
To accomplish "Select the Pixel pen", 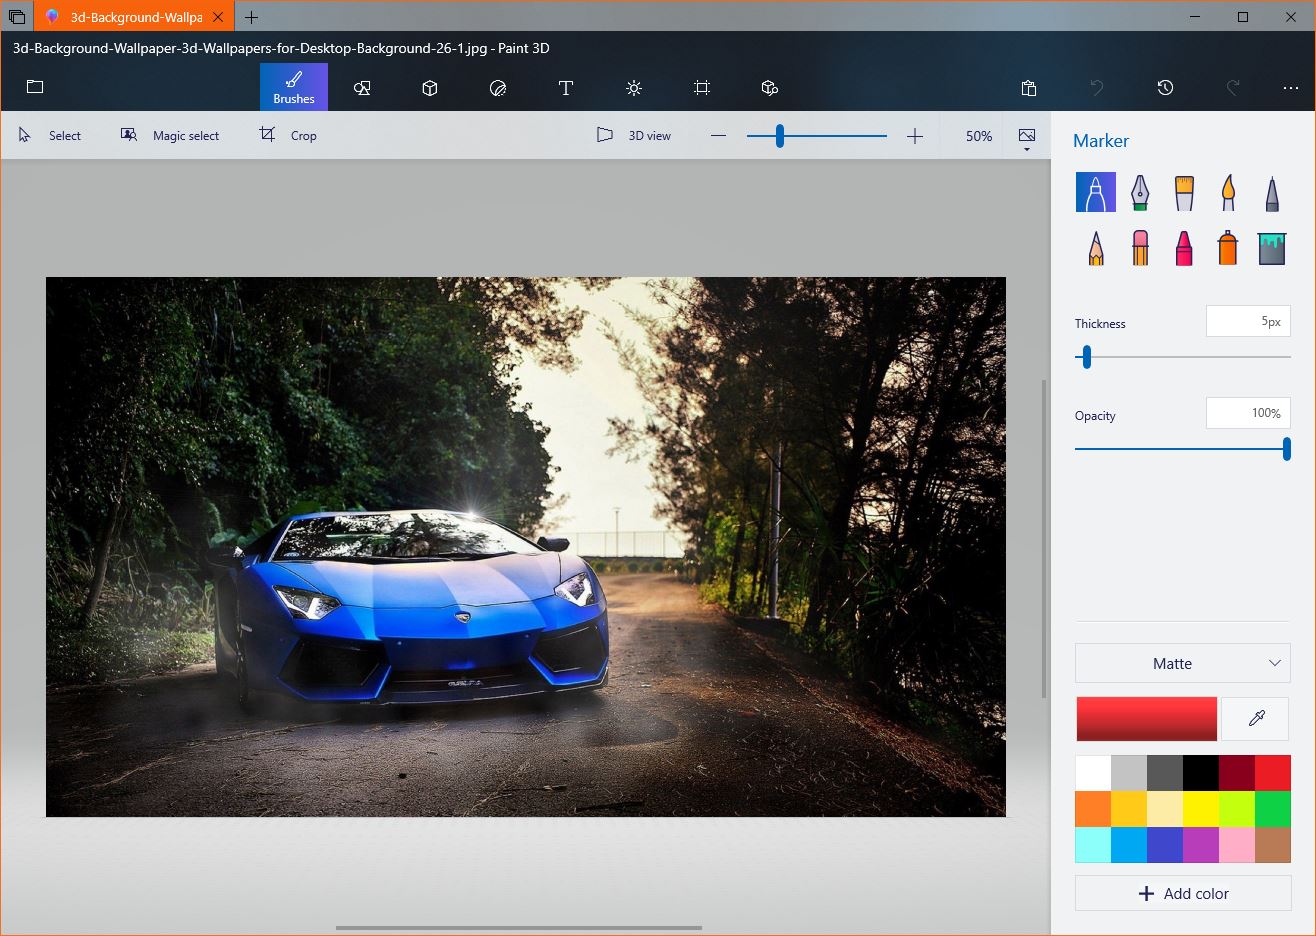I will point(1272,192).
